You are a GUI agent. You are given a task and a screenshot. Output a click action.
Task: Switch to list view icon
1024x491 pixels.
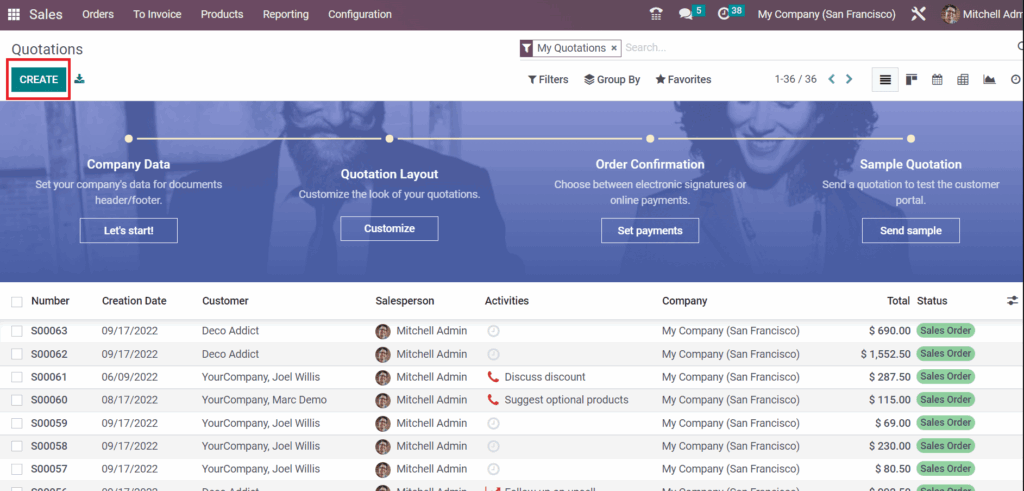[x=885, y=80]
